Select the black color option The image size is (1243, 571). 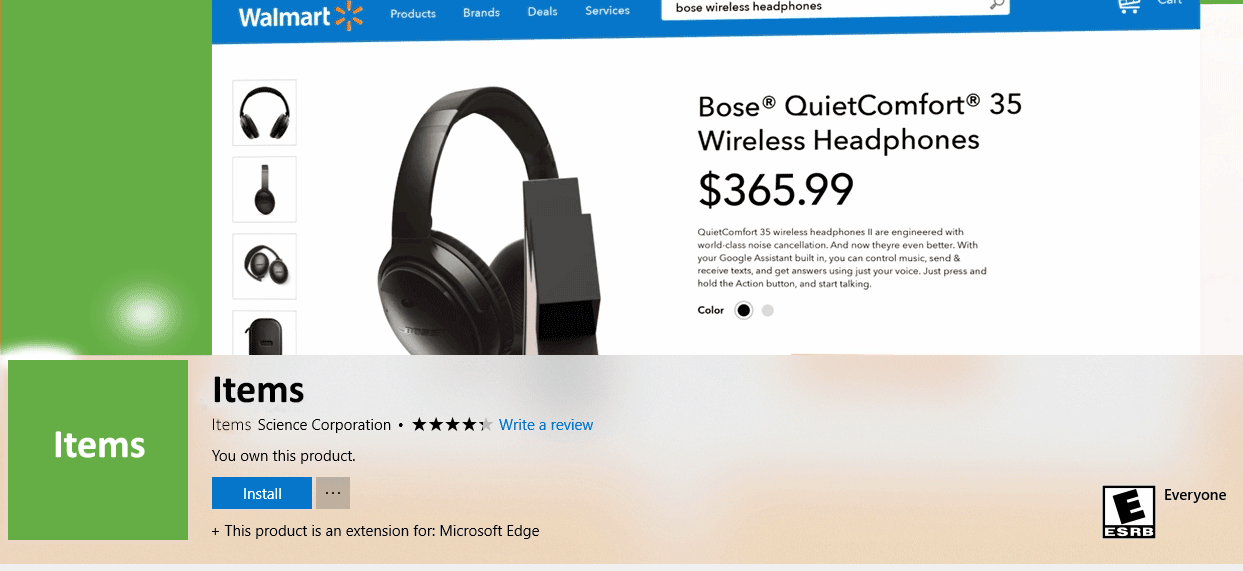click(x=743, y=310)
